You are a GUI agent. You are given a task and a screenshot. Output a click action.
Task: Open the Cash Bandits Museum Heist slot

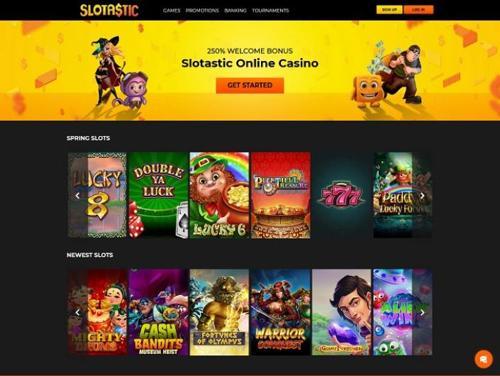(158, 312)
